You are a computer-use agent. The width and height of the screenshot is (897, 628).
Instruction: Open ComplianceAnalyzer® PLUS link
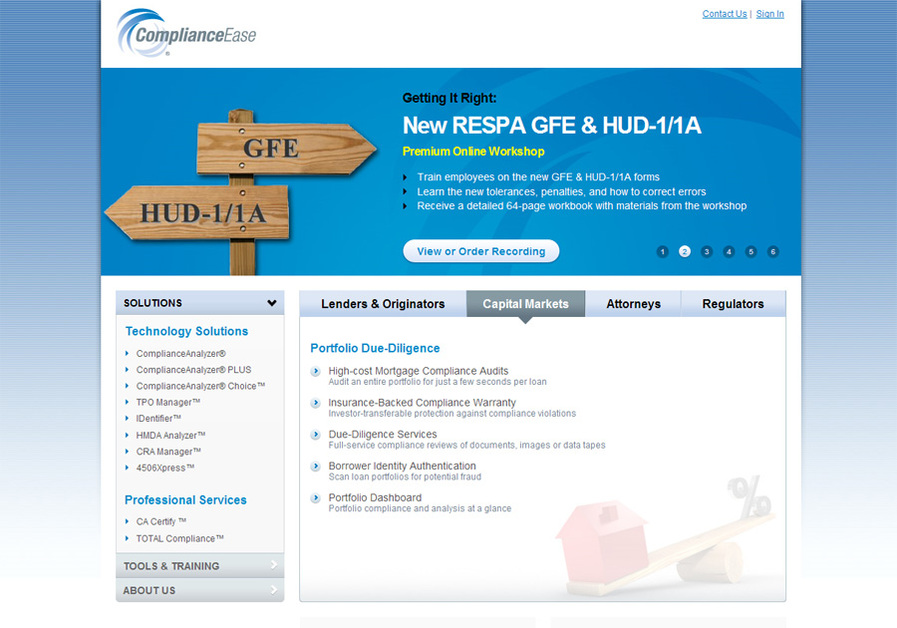pyautogui.click(x=193, y=370)
